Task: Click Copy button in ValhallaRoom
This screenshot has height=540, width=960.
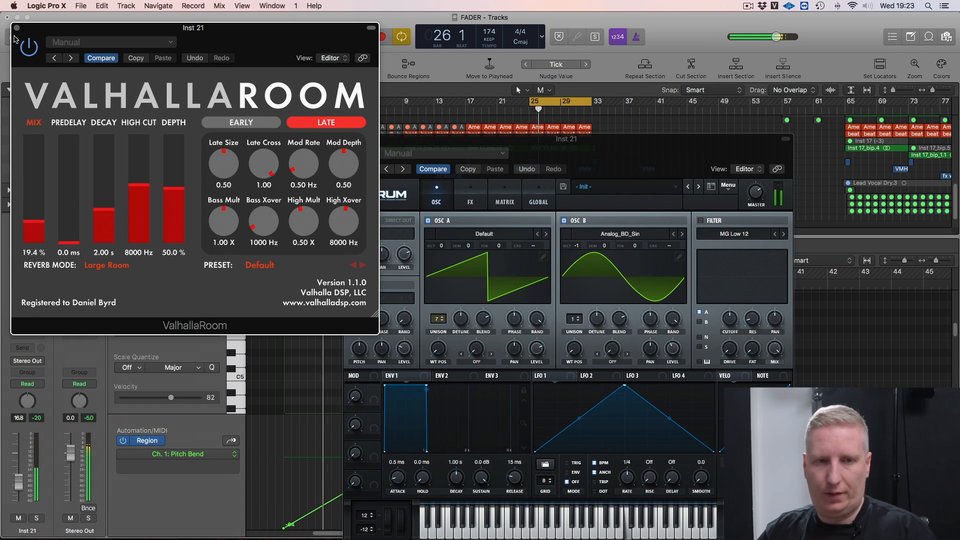Action: tap(136, 58)
